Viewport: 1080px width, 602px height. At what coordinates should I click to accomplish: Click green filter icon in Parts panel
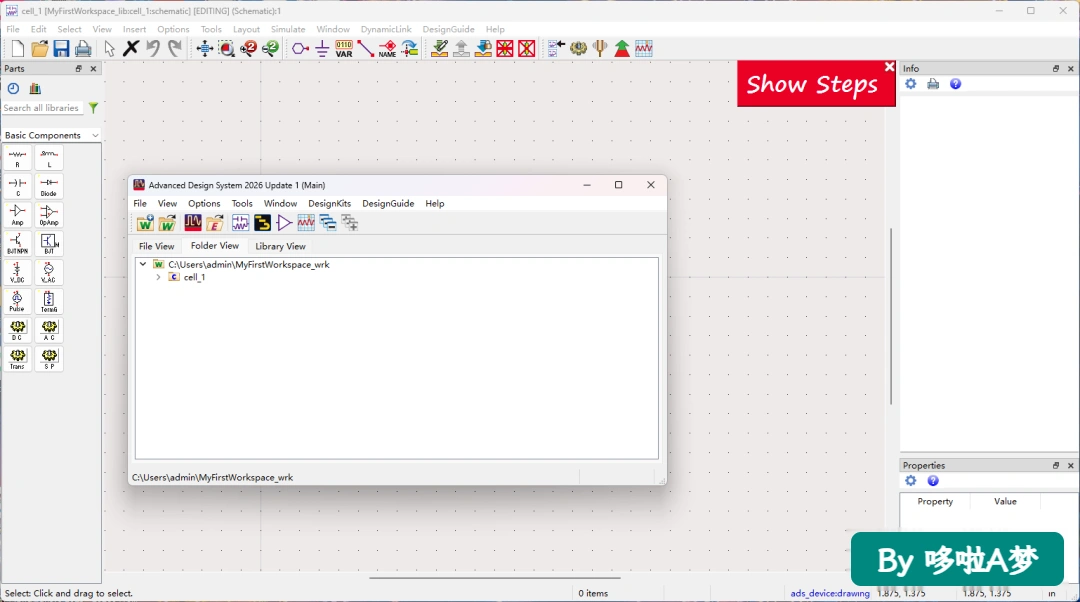point(93,108)
